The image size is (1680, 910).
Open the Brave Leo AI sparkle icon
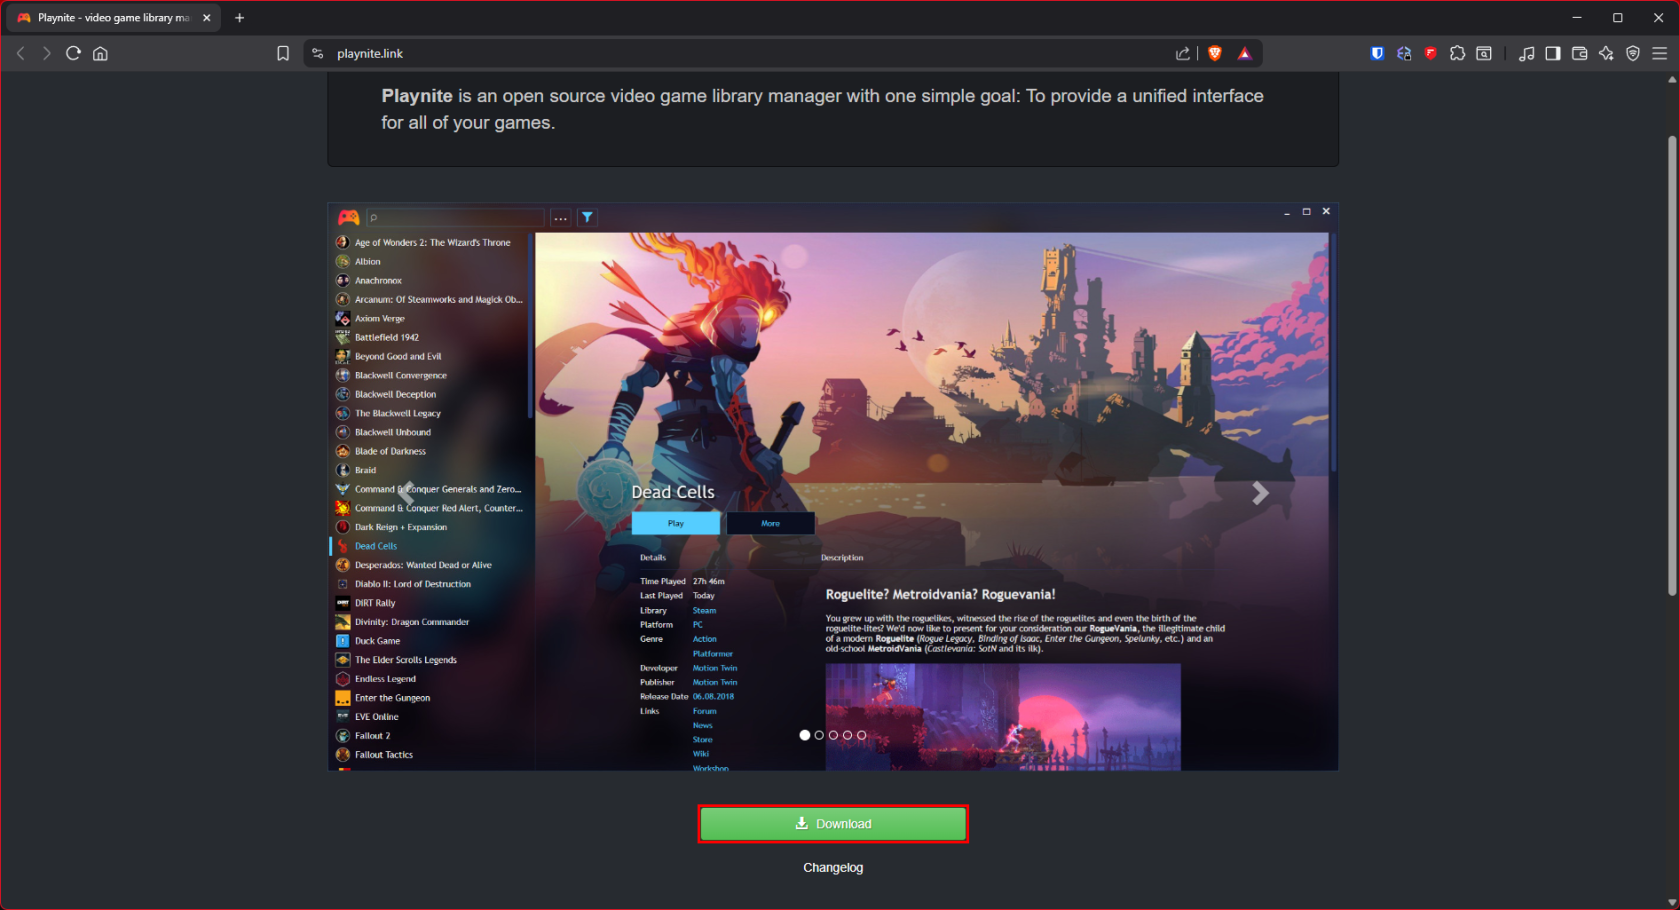[1606, 53]
